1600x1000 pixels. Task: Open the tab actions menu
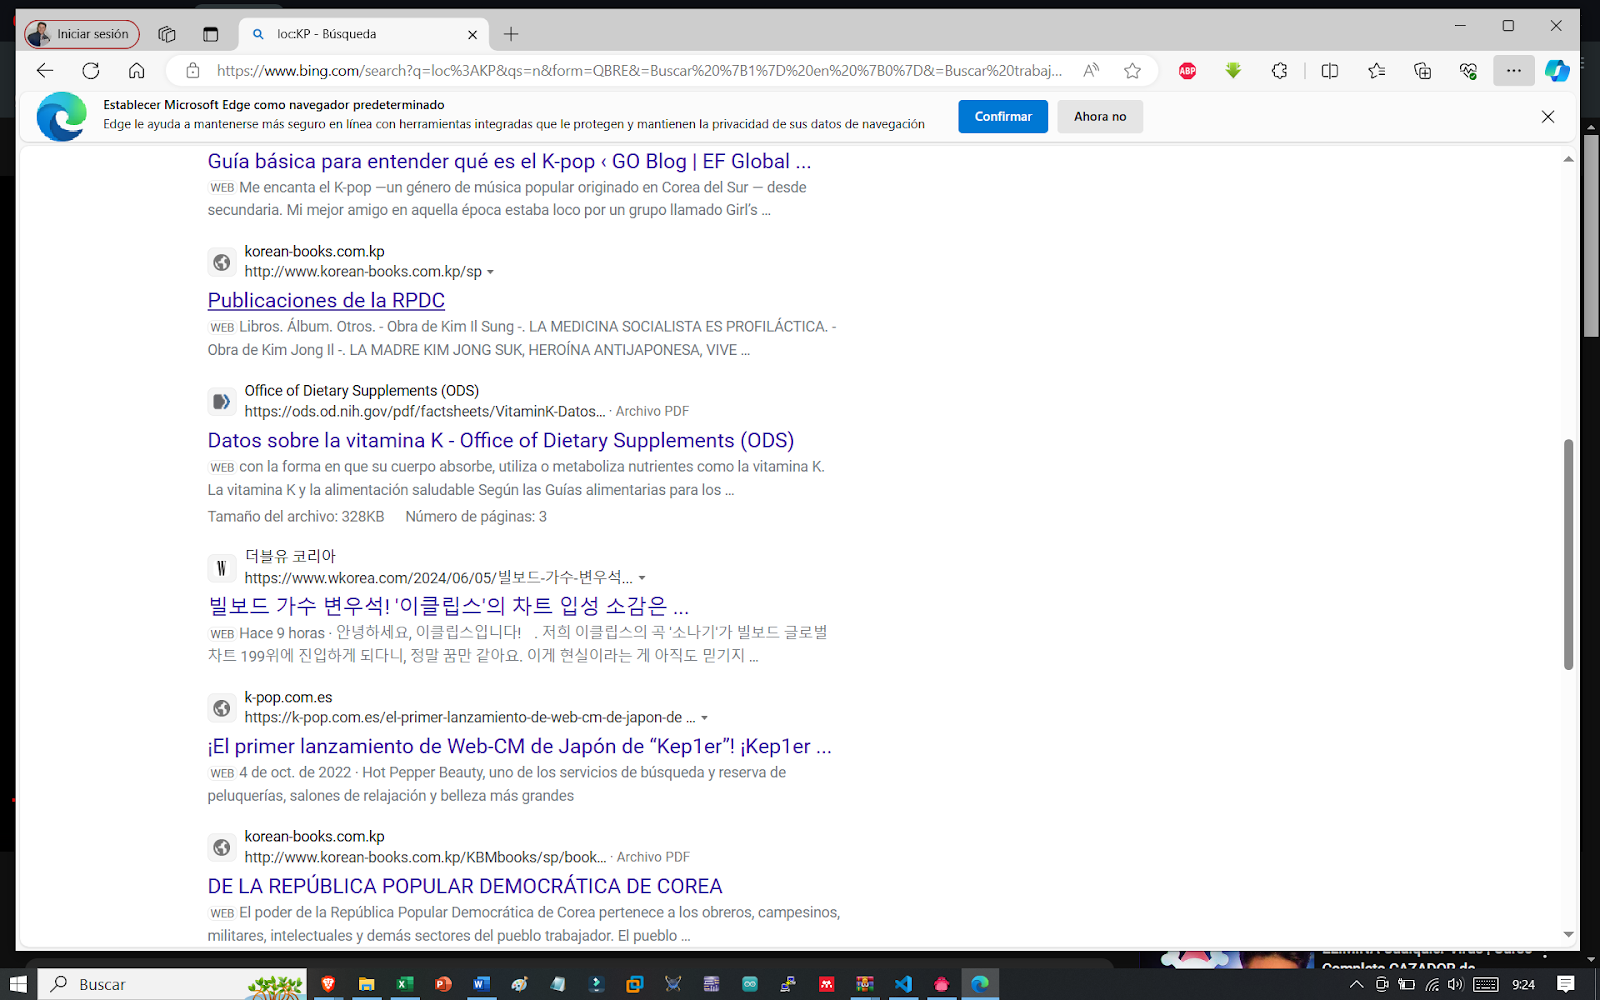210,34
